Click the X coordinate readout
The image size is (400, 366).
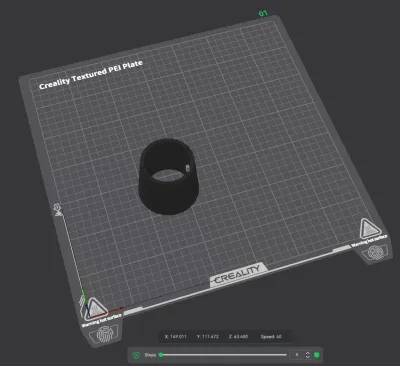[x=175, y=337]
